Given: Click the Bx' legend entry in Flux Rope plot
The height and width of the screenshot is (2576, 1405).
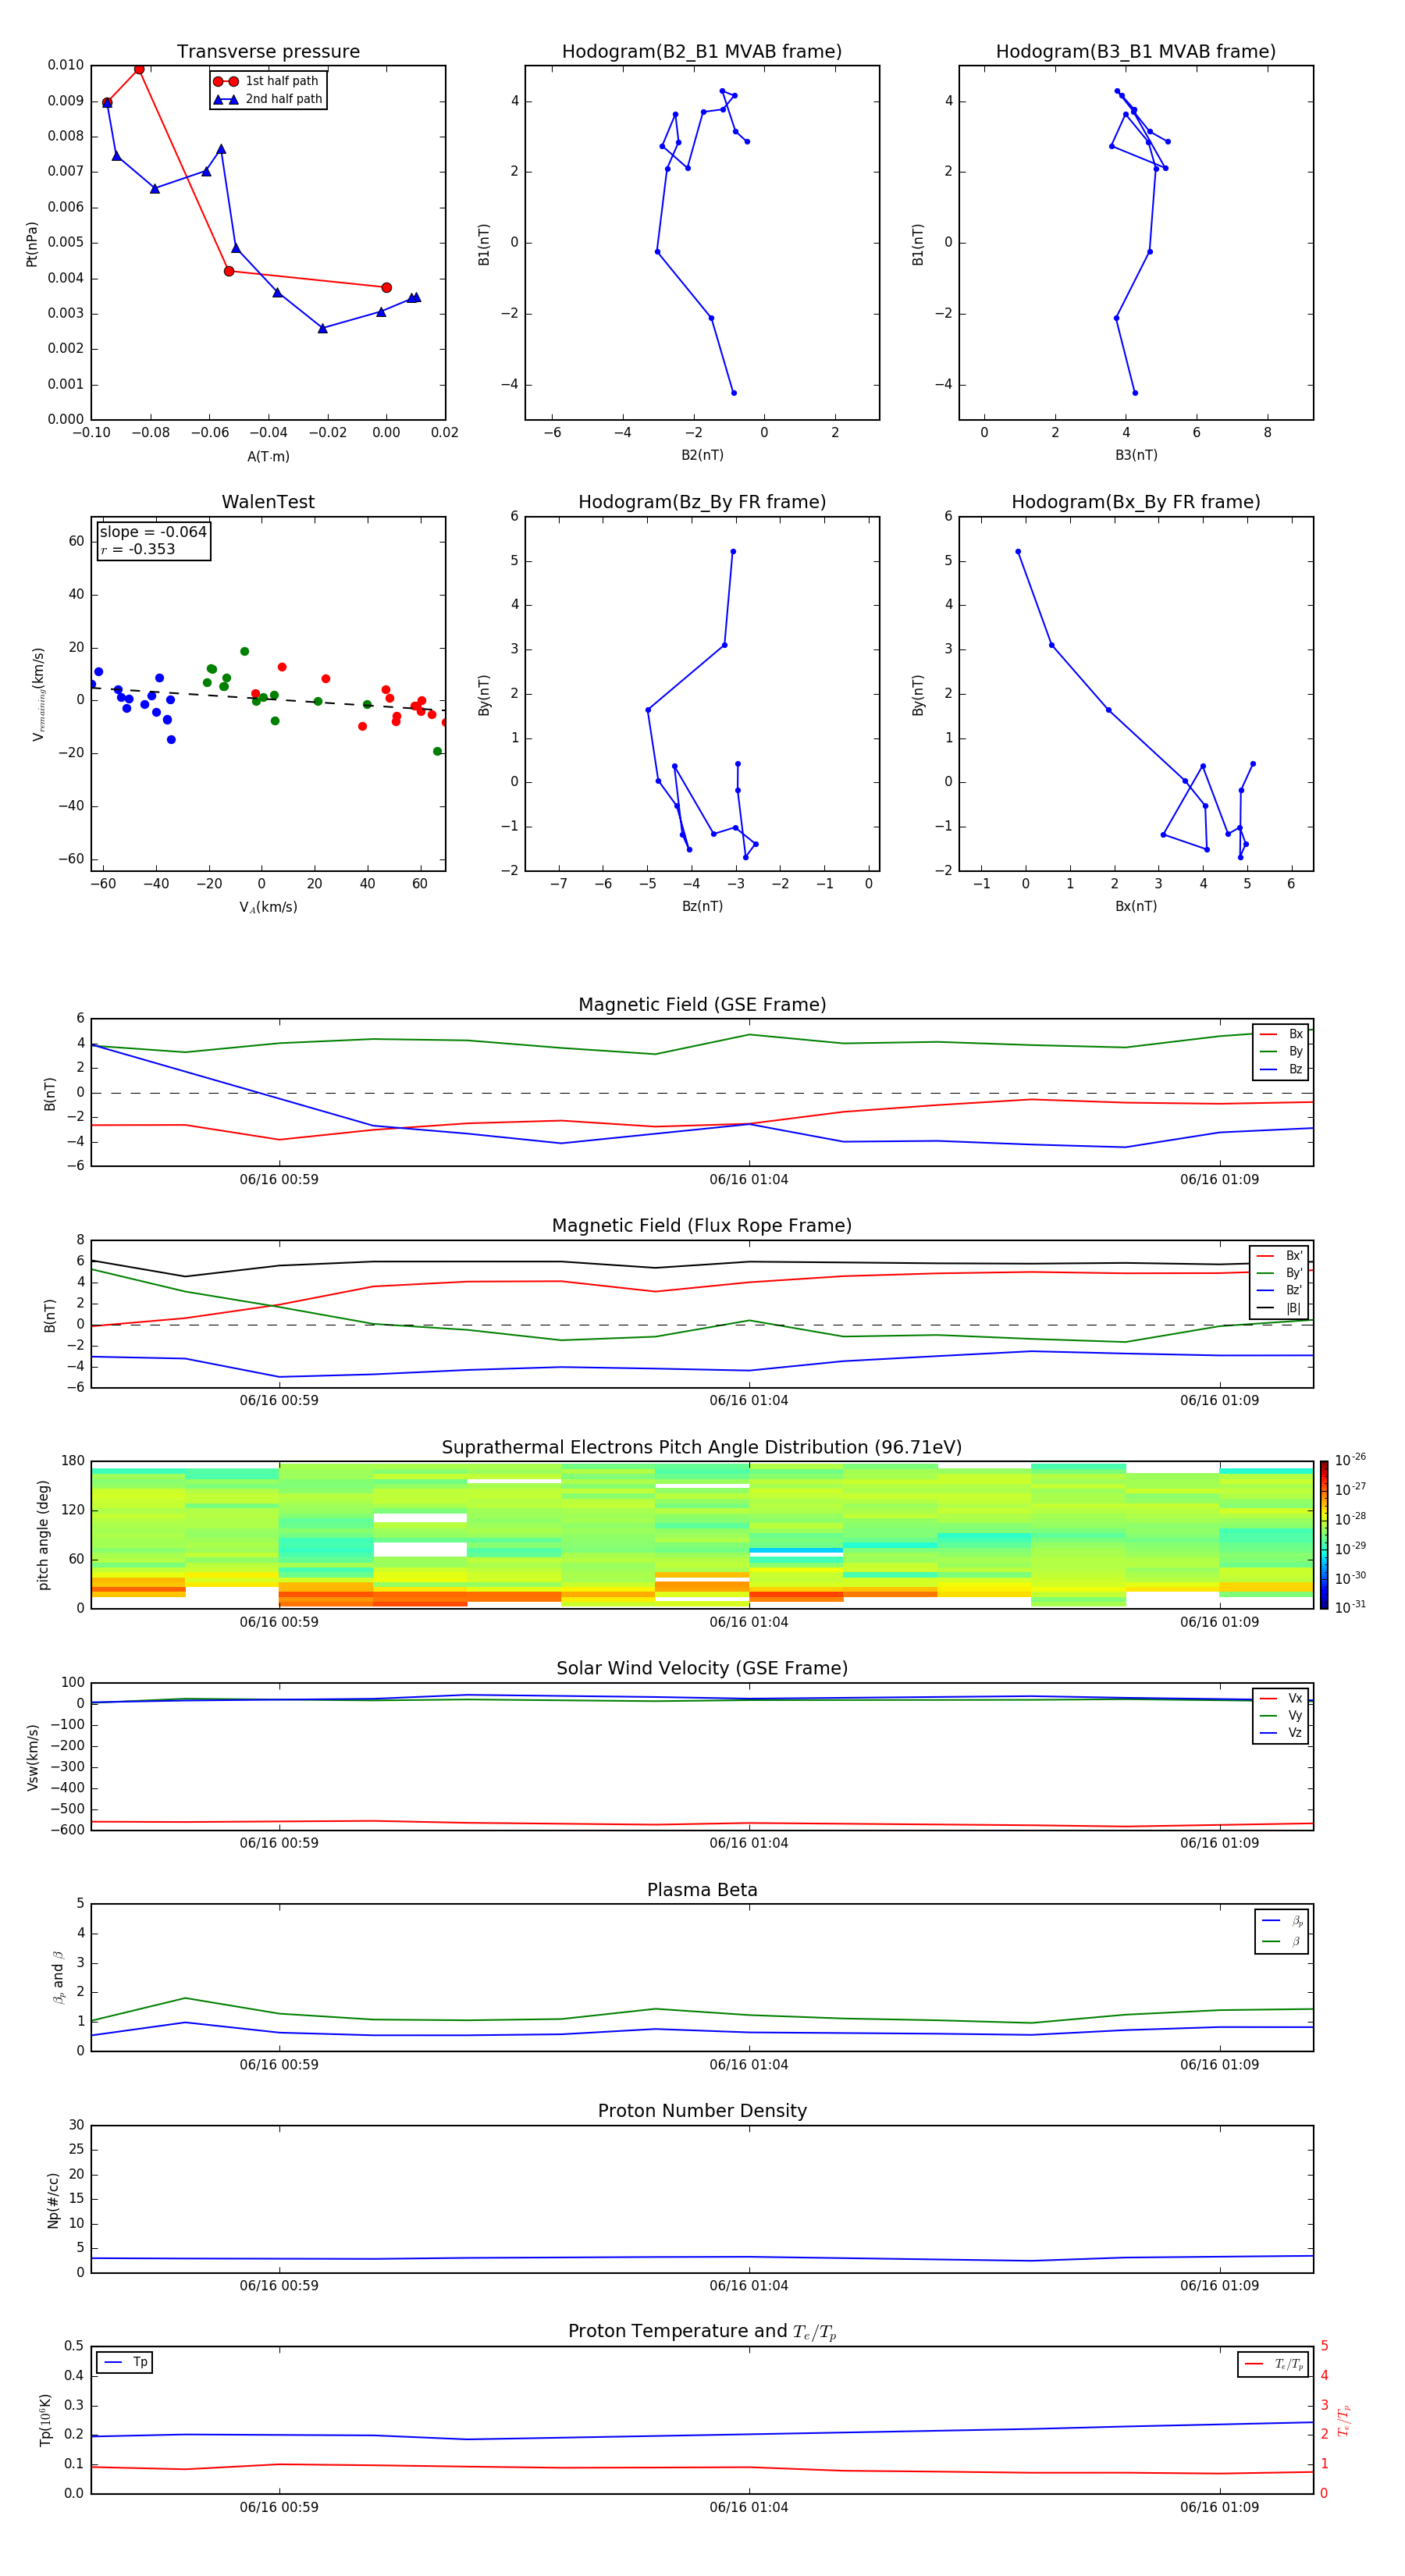Looking at the screenshot, I should (x=1279, y=1256).
